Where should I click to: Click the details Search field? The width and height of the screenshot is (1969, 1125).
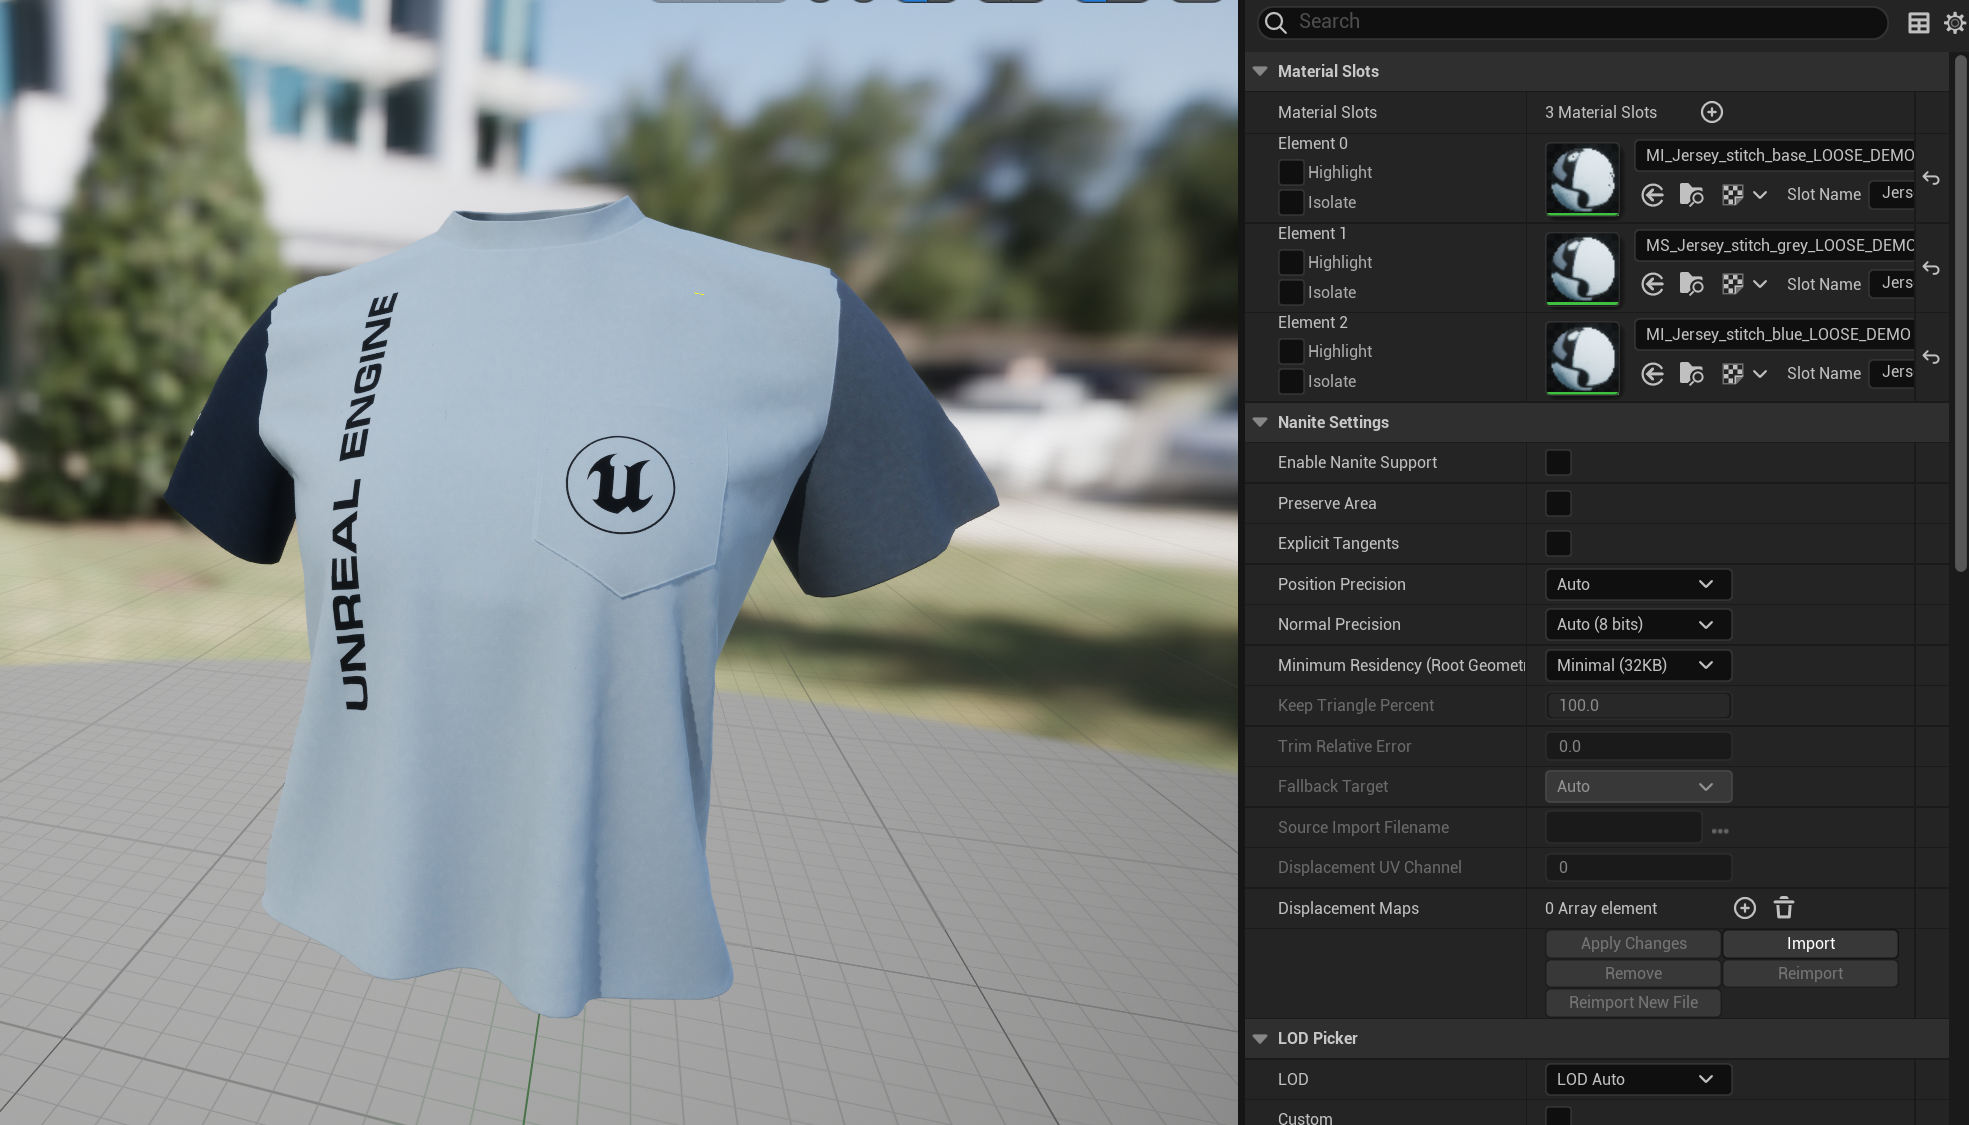click(1580, 22)
